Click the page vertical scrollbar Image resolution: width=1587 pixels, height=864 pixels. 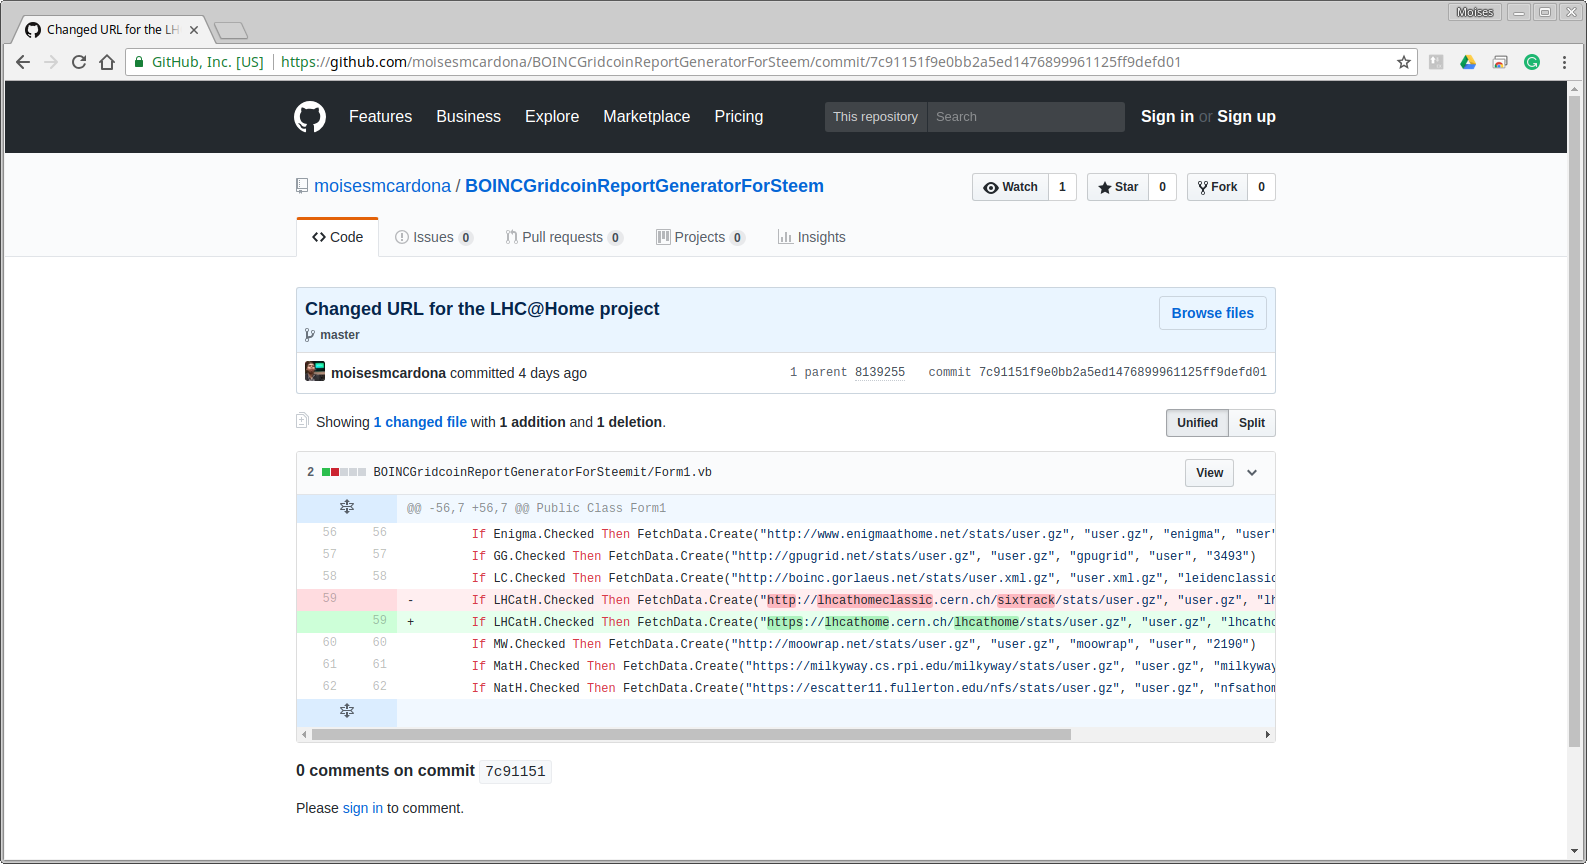pyautogui.click(x=1575, y=422)
